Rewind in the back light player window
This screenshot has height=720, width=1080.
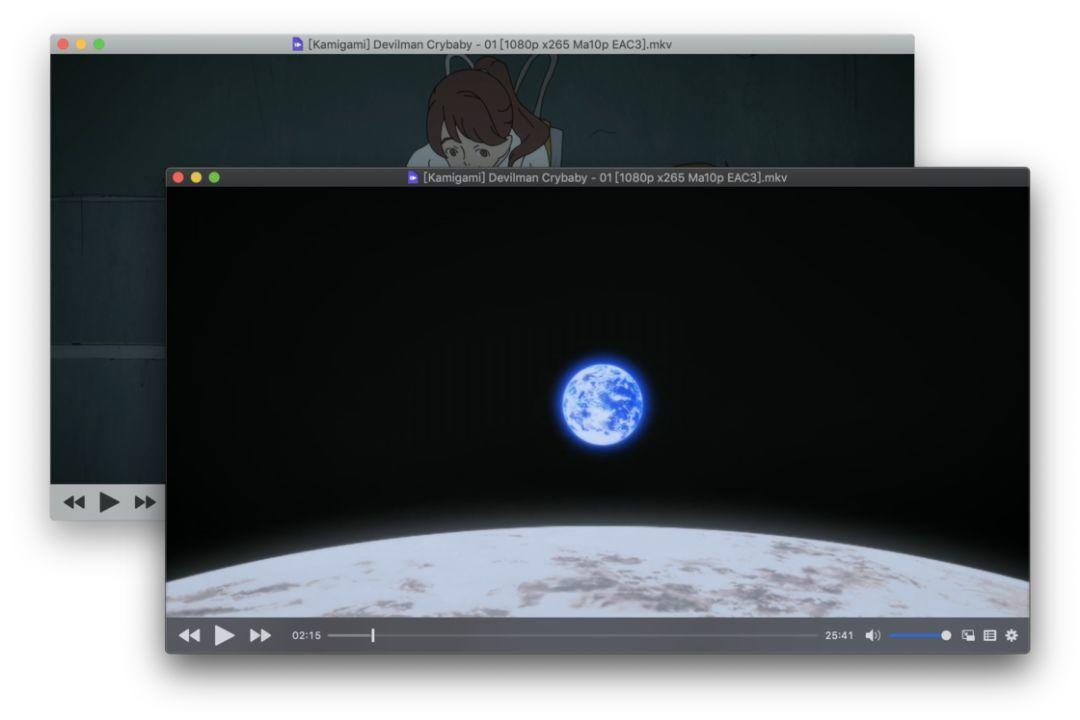(x=74, y=502)
